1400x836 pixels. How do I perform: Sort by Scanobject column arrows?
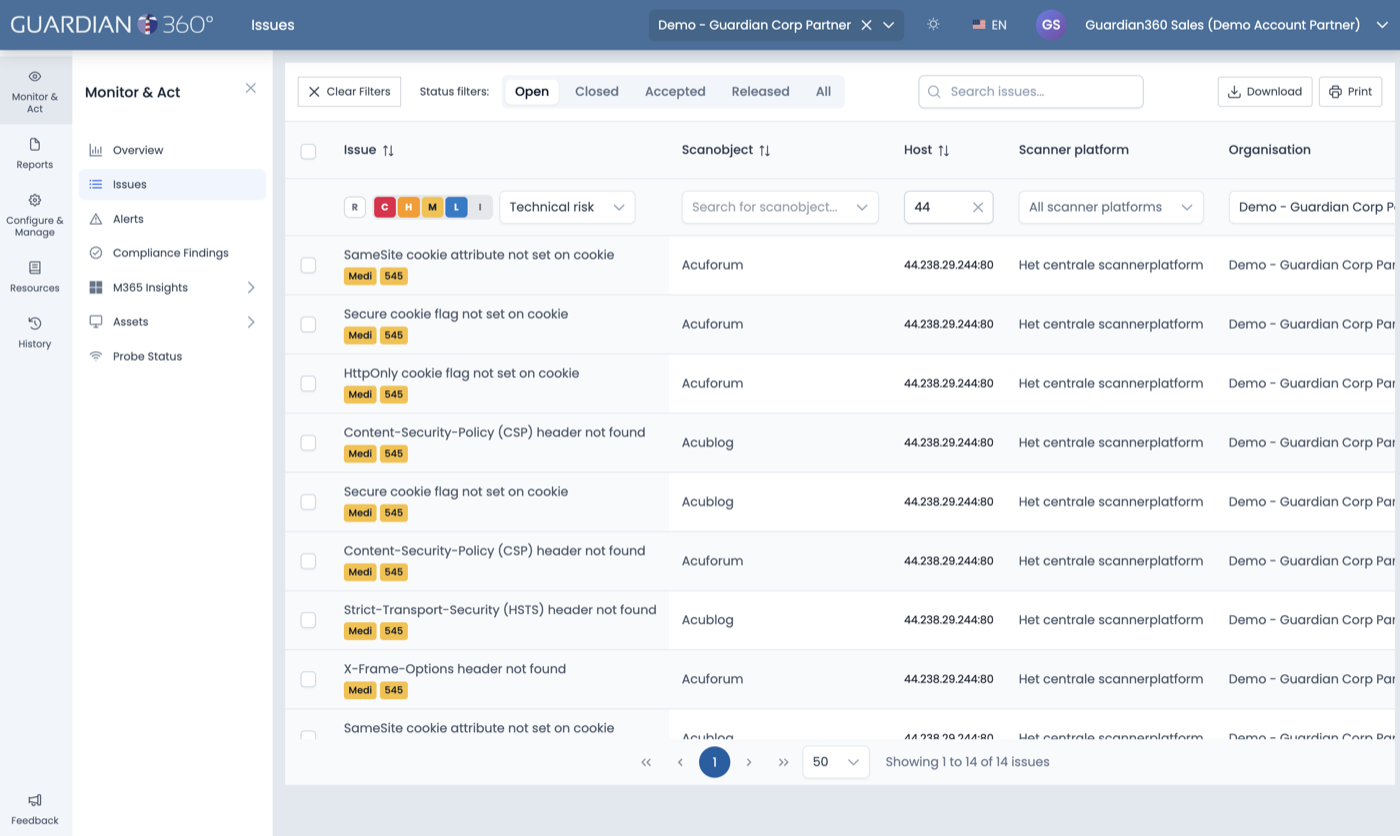click(764, 150)
